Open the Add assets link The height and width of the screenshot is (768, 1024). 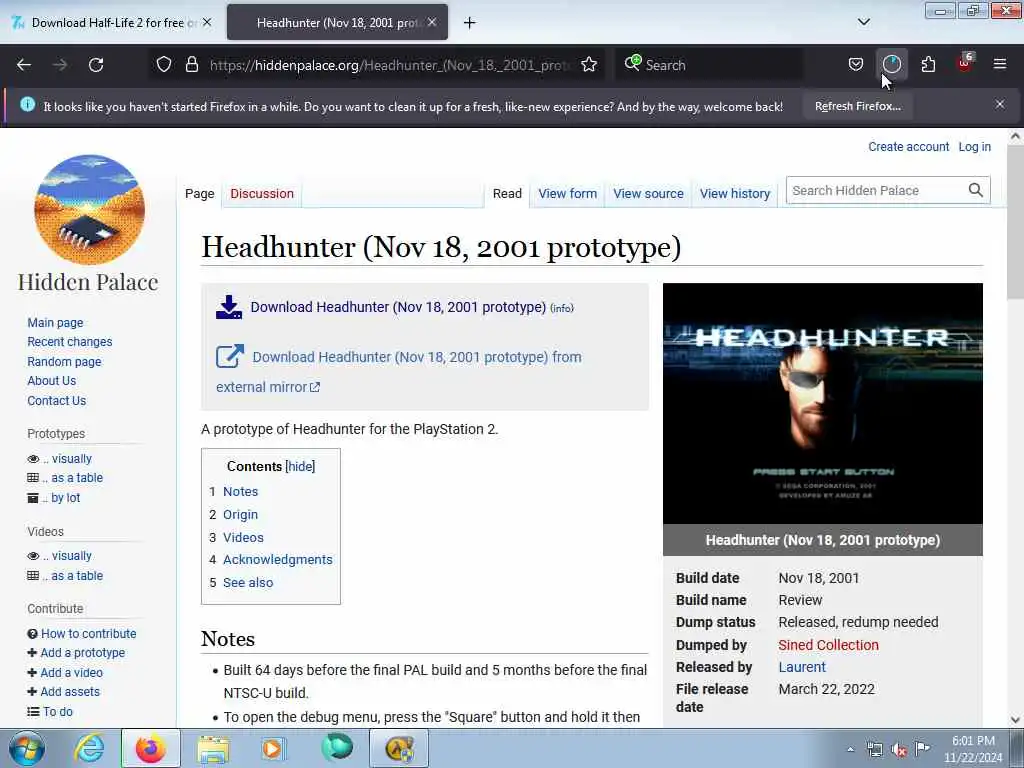[x=70, y=691]
